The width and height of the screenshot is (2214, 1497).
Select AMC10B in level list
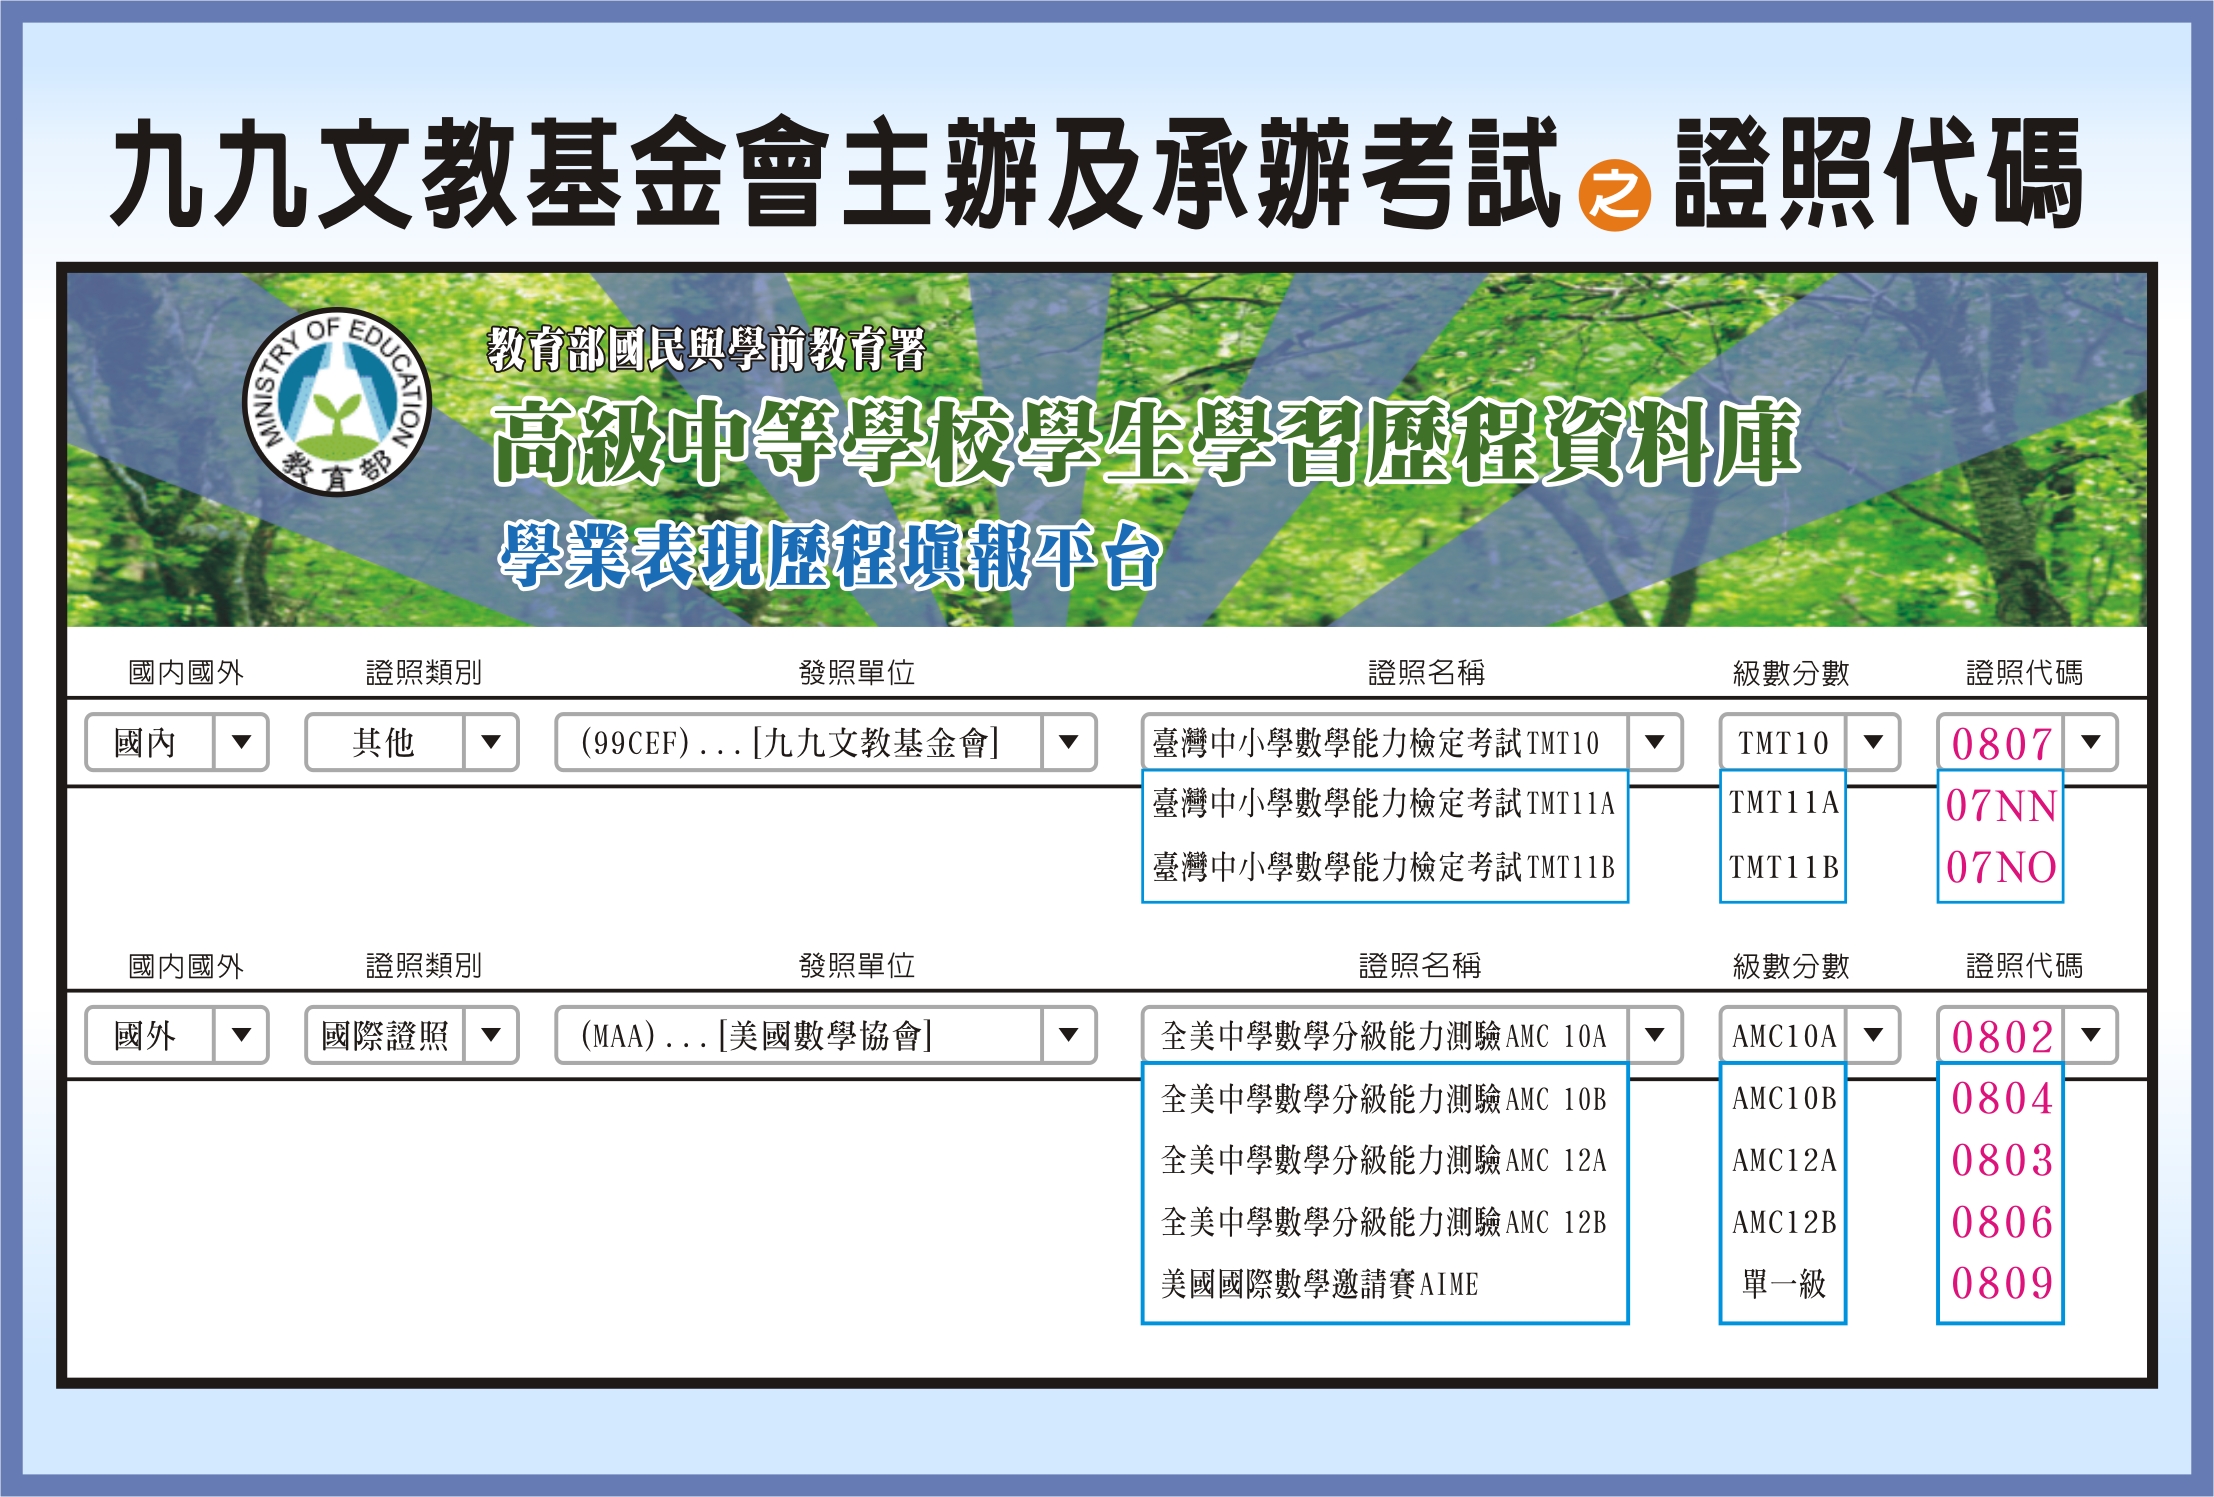[1784, 1099]
